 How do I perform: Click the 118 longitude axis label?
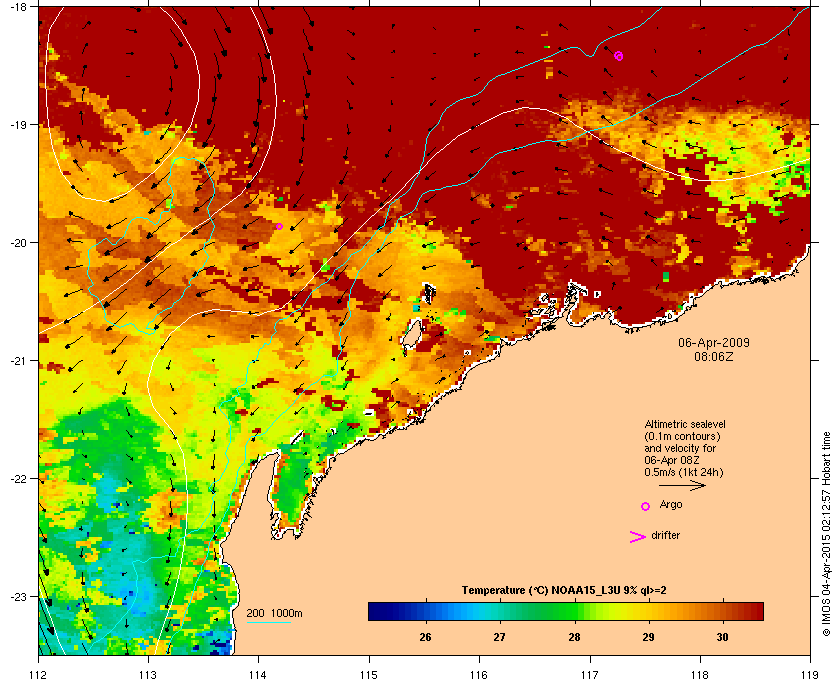pyautogui.click(x=700, y=674)
